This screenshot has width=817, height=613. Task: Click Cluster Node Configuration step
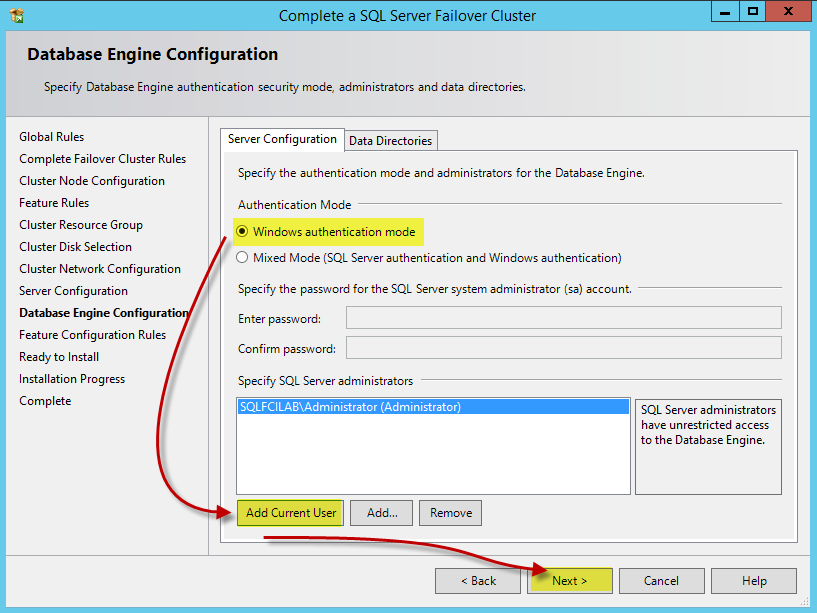click(x=92, y=181)
